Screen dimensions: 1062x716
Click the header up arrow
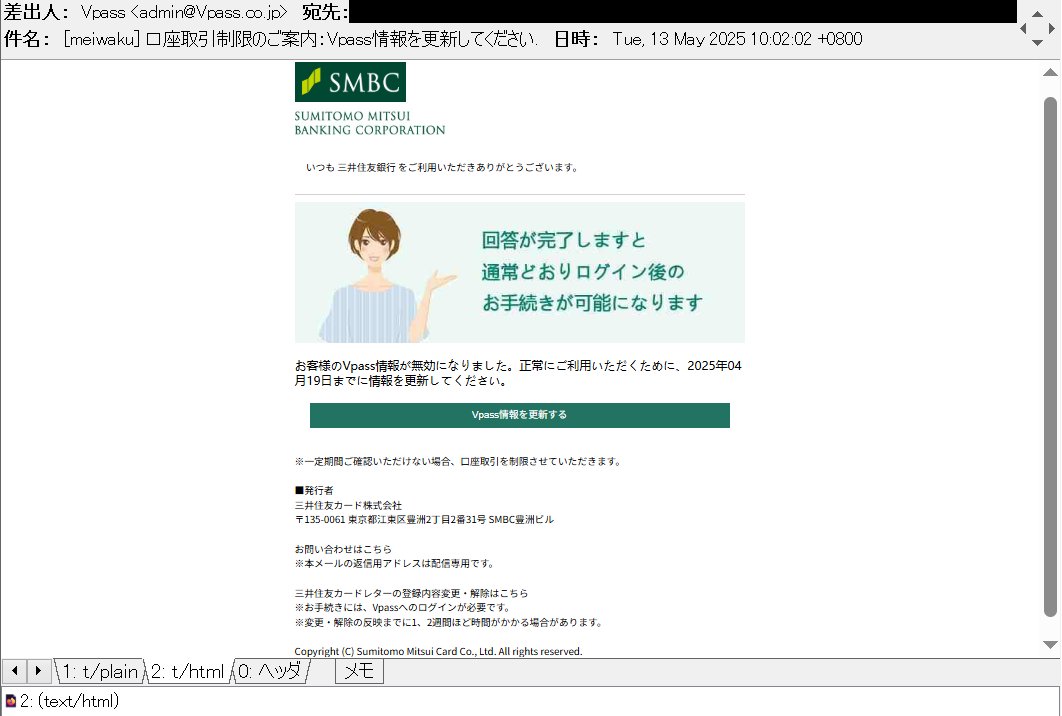pos(1037,14)
